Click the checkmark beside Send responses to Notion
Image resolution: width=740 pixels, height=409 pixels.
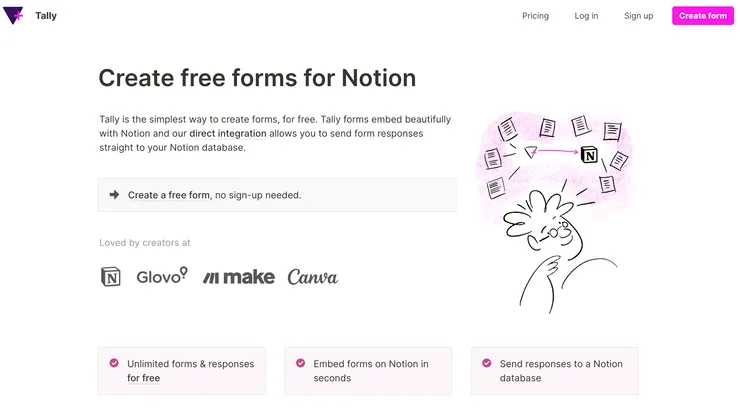tap(486, 363)
